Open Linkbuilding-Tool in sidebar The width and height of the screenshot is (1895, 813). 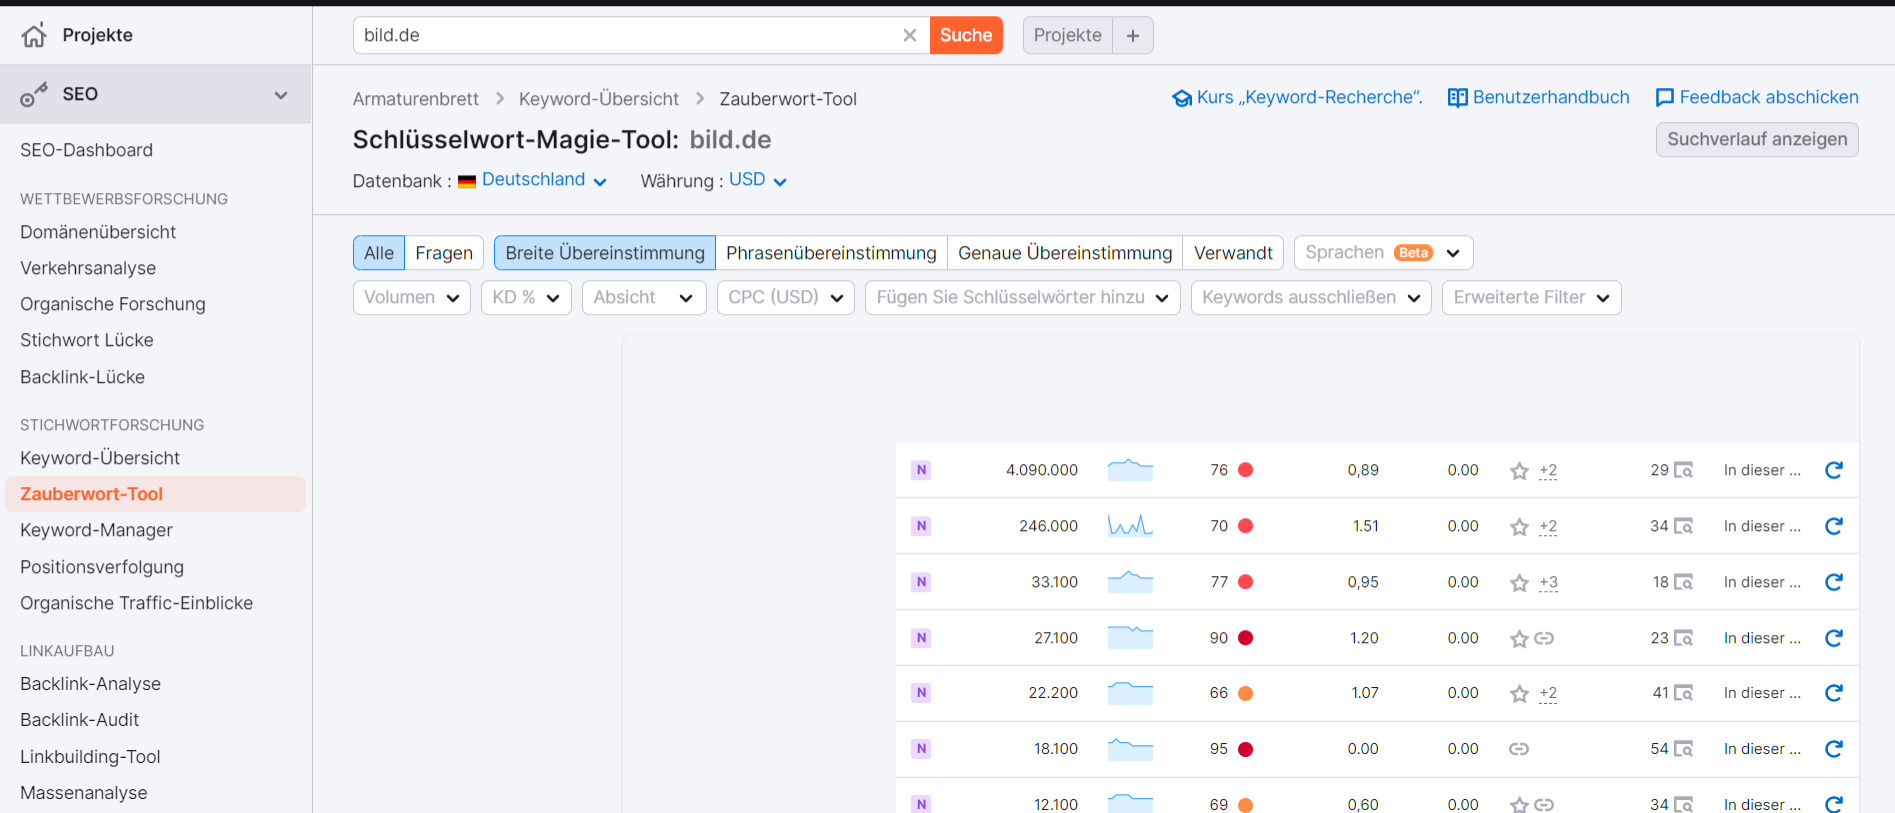[91, 757]
